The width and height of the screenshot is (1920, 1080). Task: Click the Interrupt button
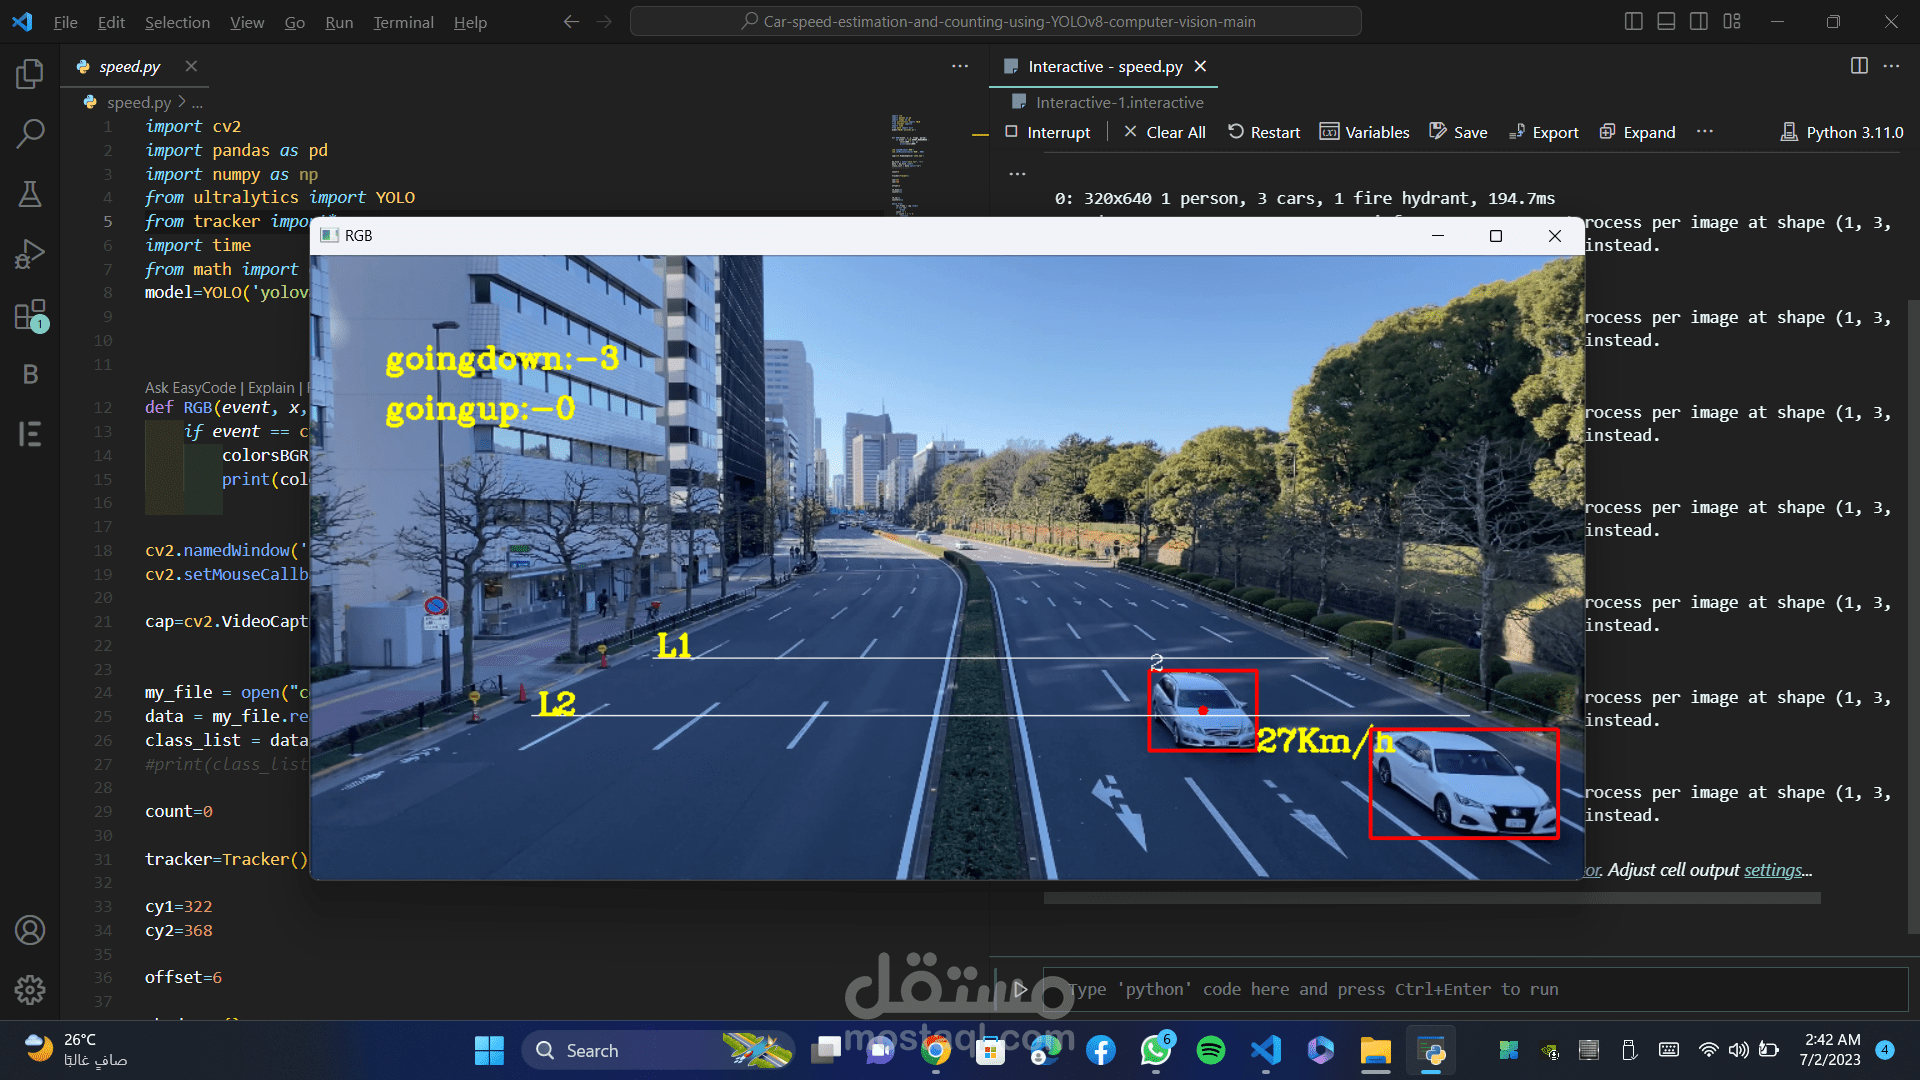coord(1048,132)
